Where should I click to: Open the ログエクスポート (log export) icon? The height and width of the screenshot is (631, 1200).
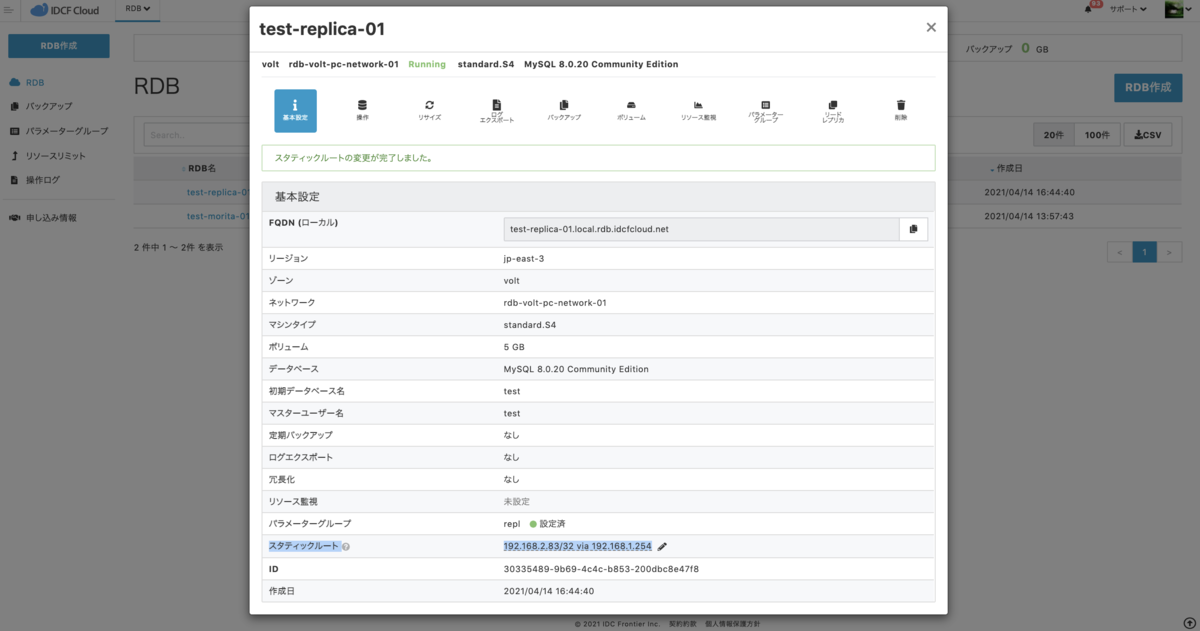click(x=497, y=108)
